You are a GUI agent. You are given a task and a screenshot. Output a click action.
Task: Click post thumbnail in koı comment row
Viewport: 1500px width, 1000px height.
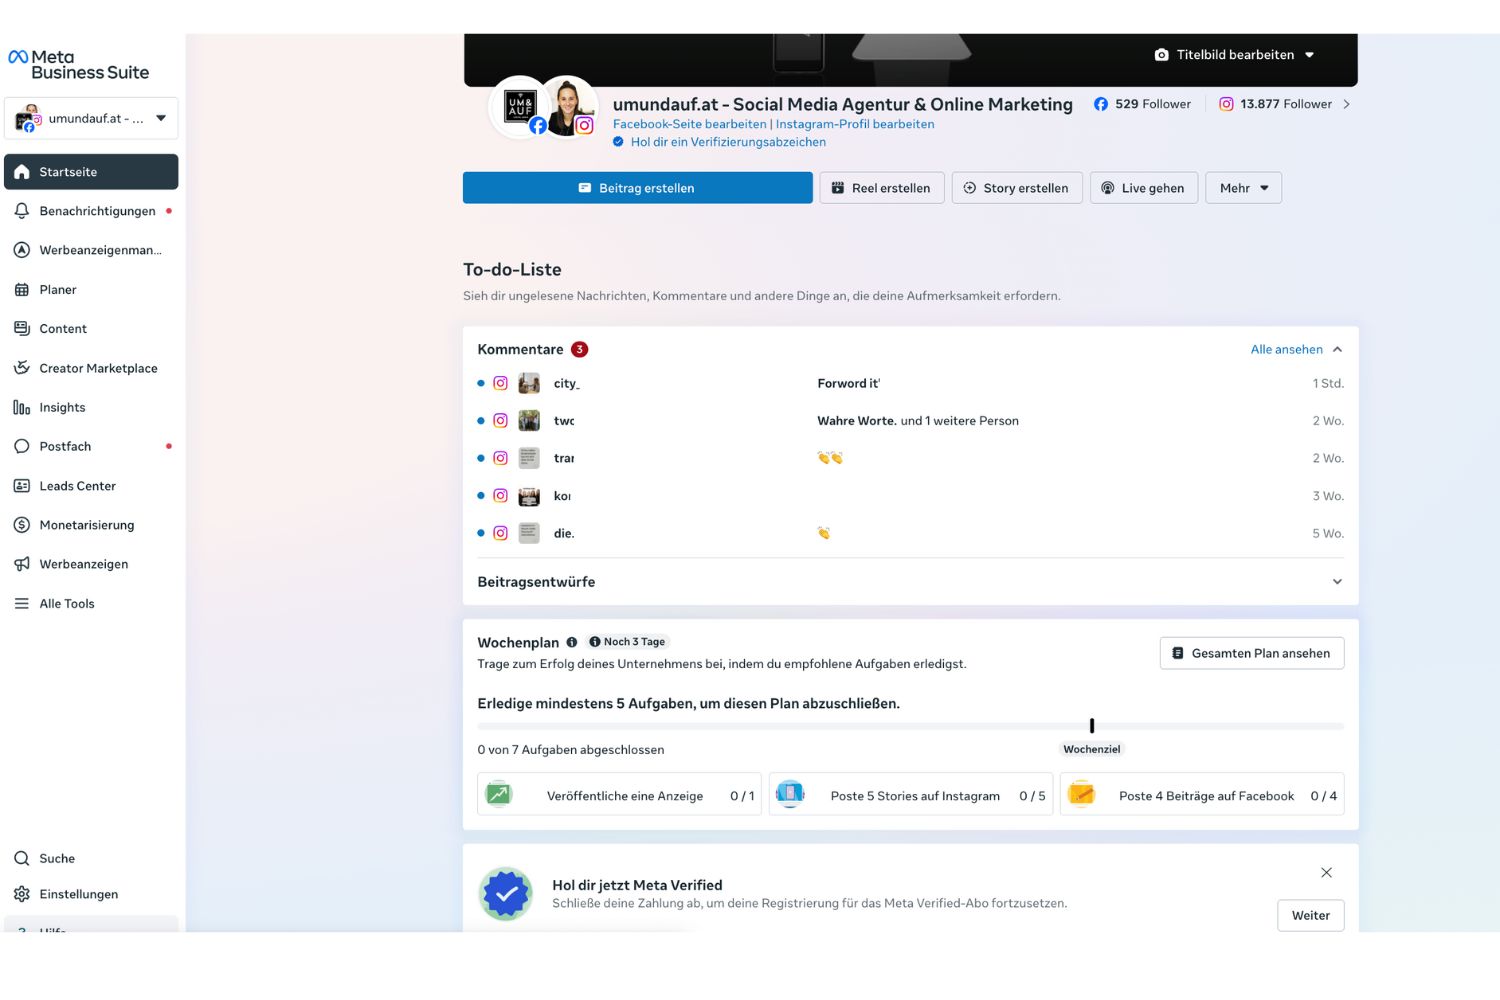529,496
